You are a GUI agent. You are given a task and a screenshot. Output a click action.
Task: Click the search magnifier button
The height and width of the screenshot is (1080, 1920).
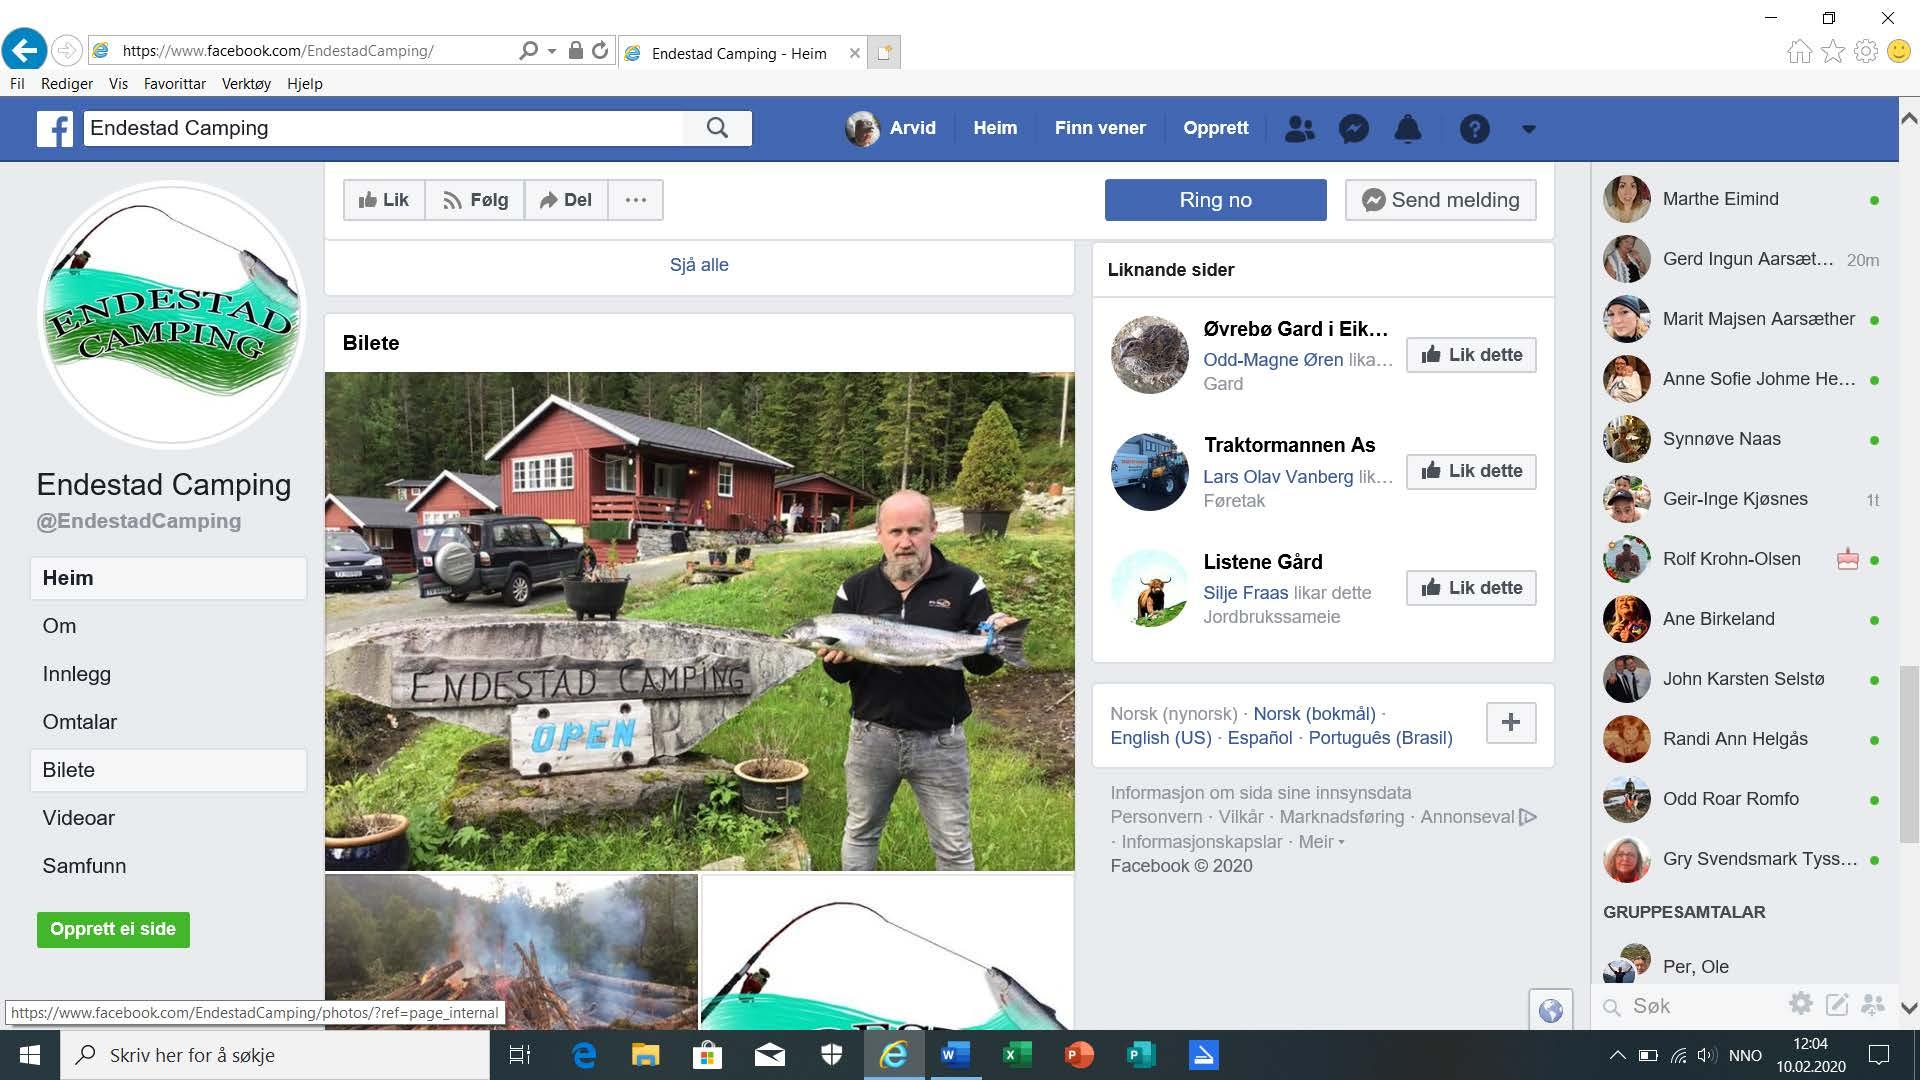(x=717, y=128)
